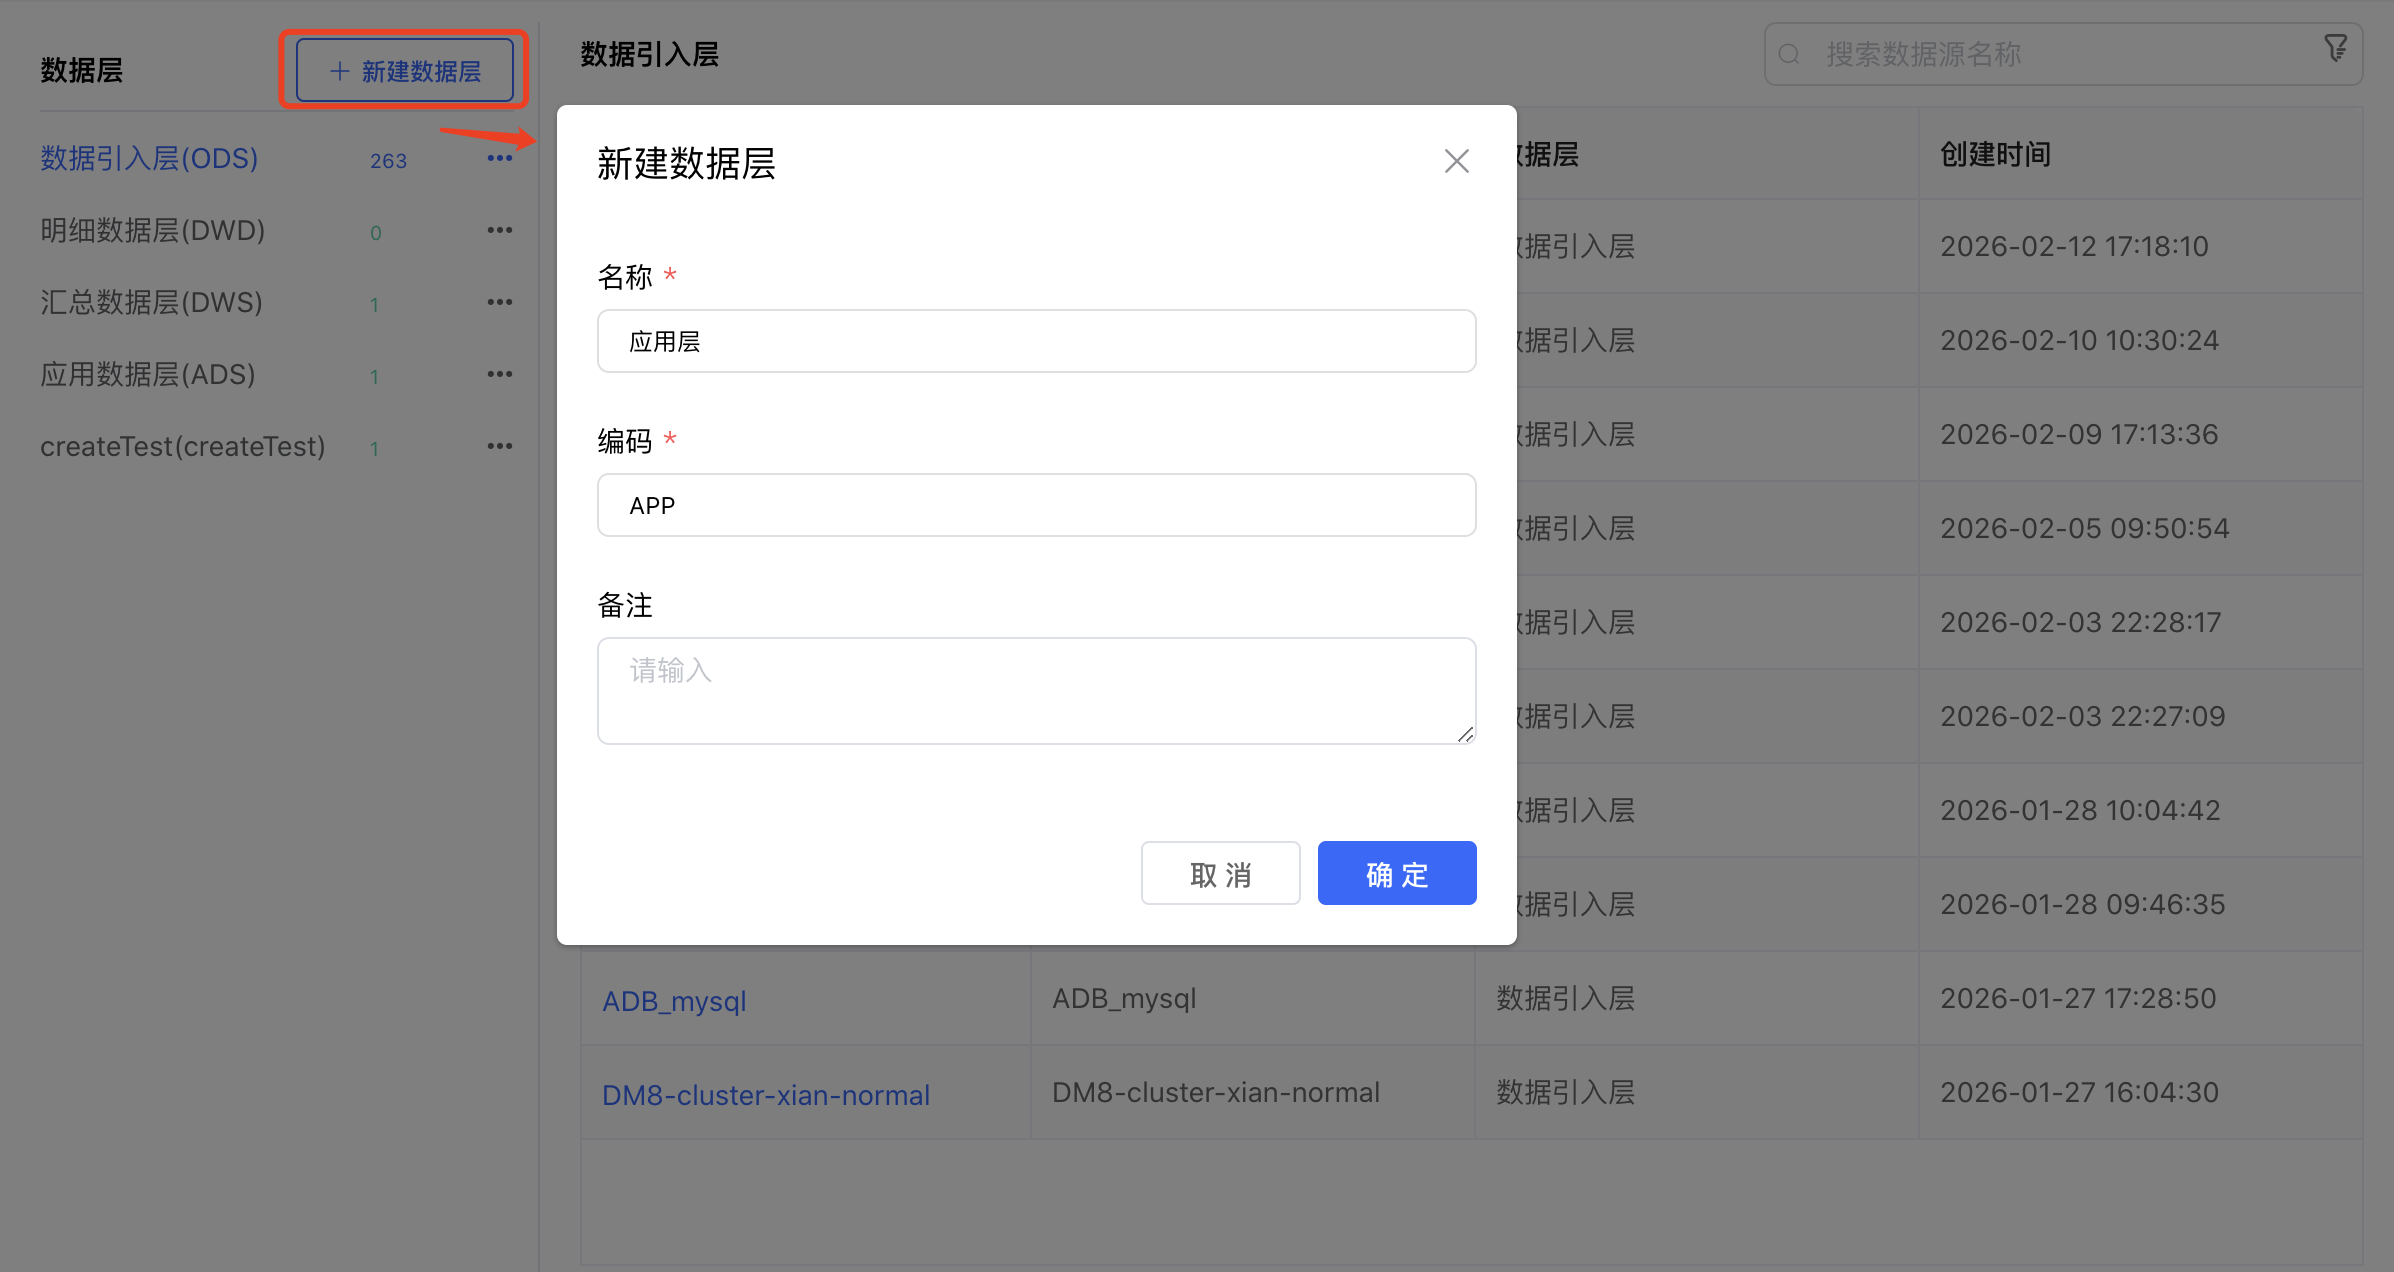Select 明细数据层(DWD) in the layer list
The height and width of the screenshot is (1272, 2394).
[x=152, y=231]
